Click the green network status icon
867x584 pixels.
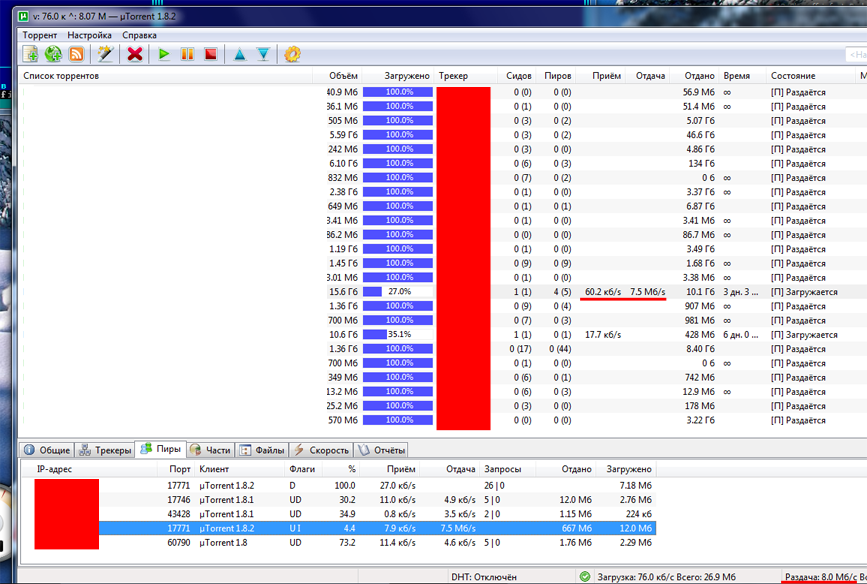(x=584, y=577)
